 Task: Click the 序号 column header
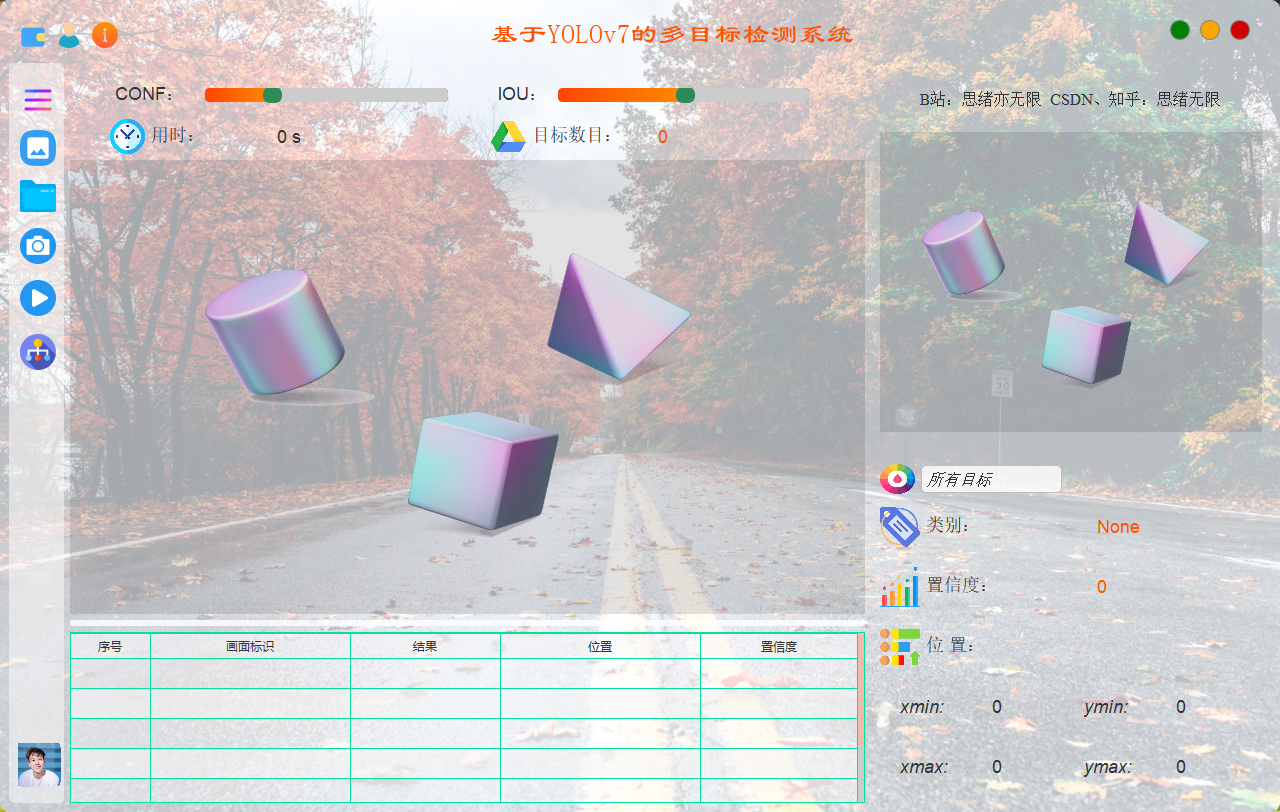tap(110, 647)
